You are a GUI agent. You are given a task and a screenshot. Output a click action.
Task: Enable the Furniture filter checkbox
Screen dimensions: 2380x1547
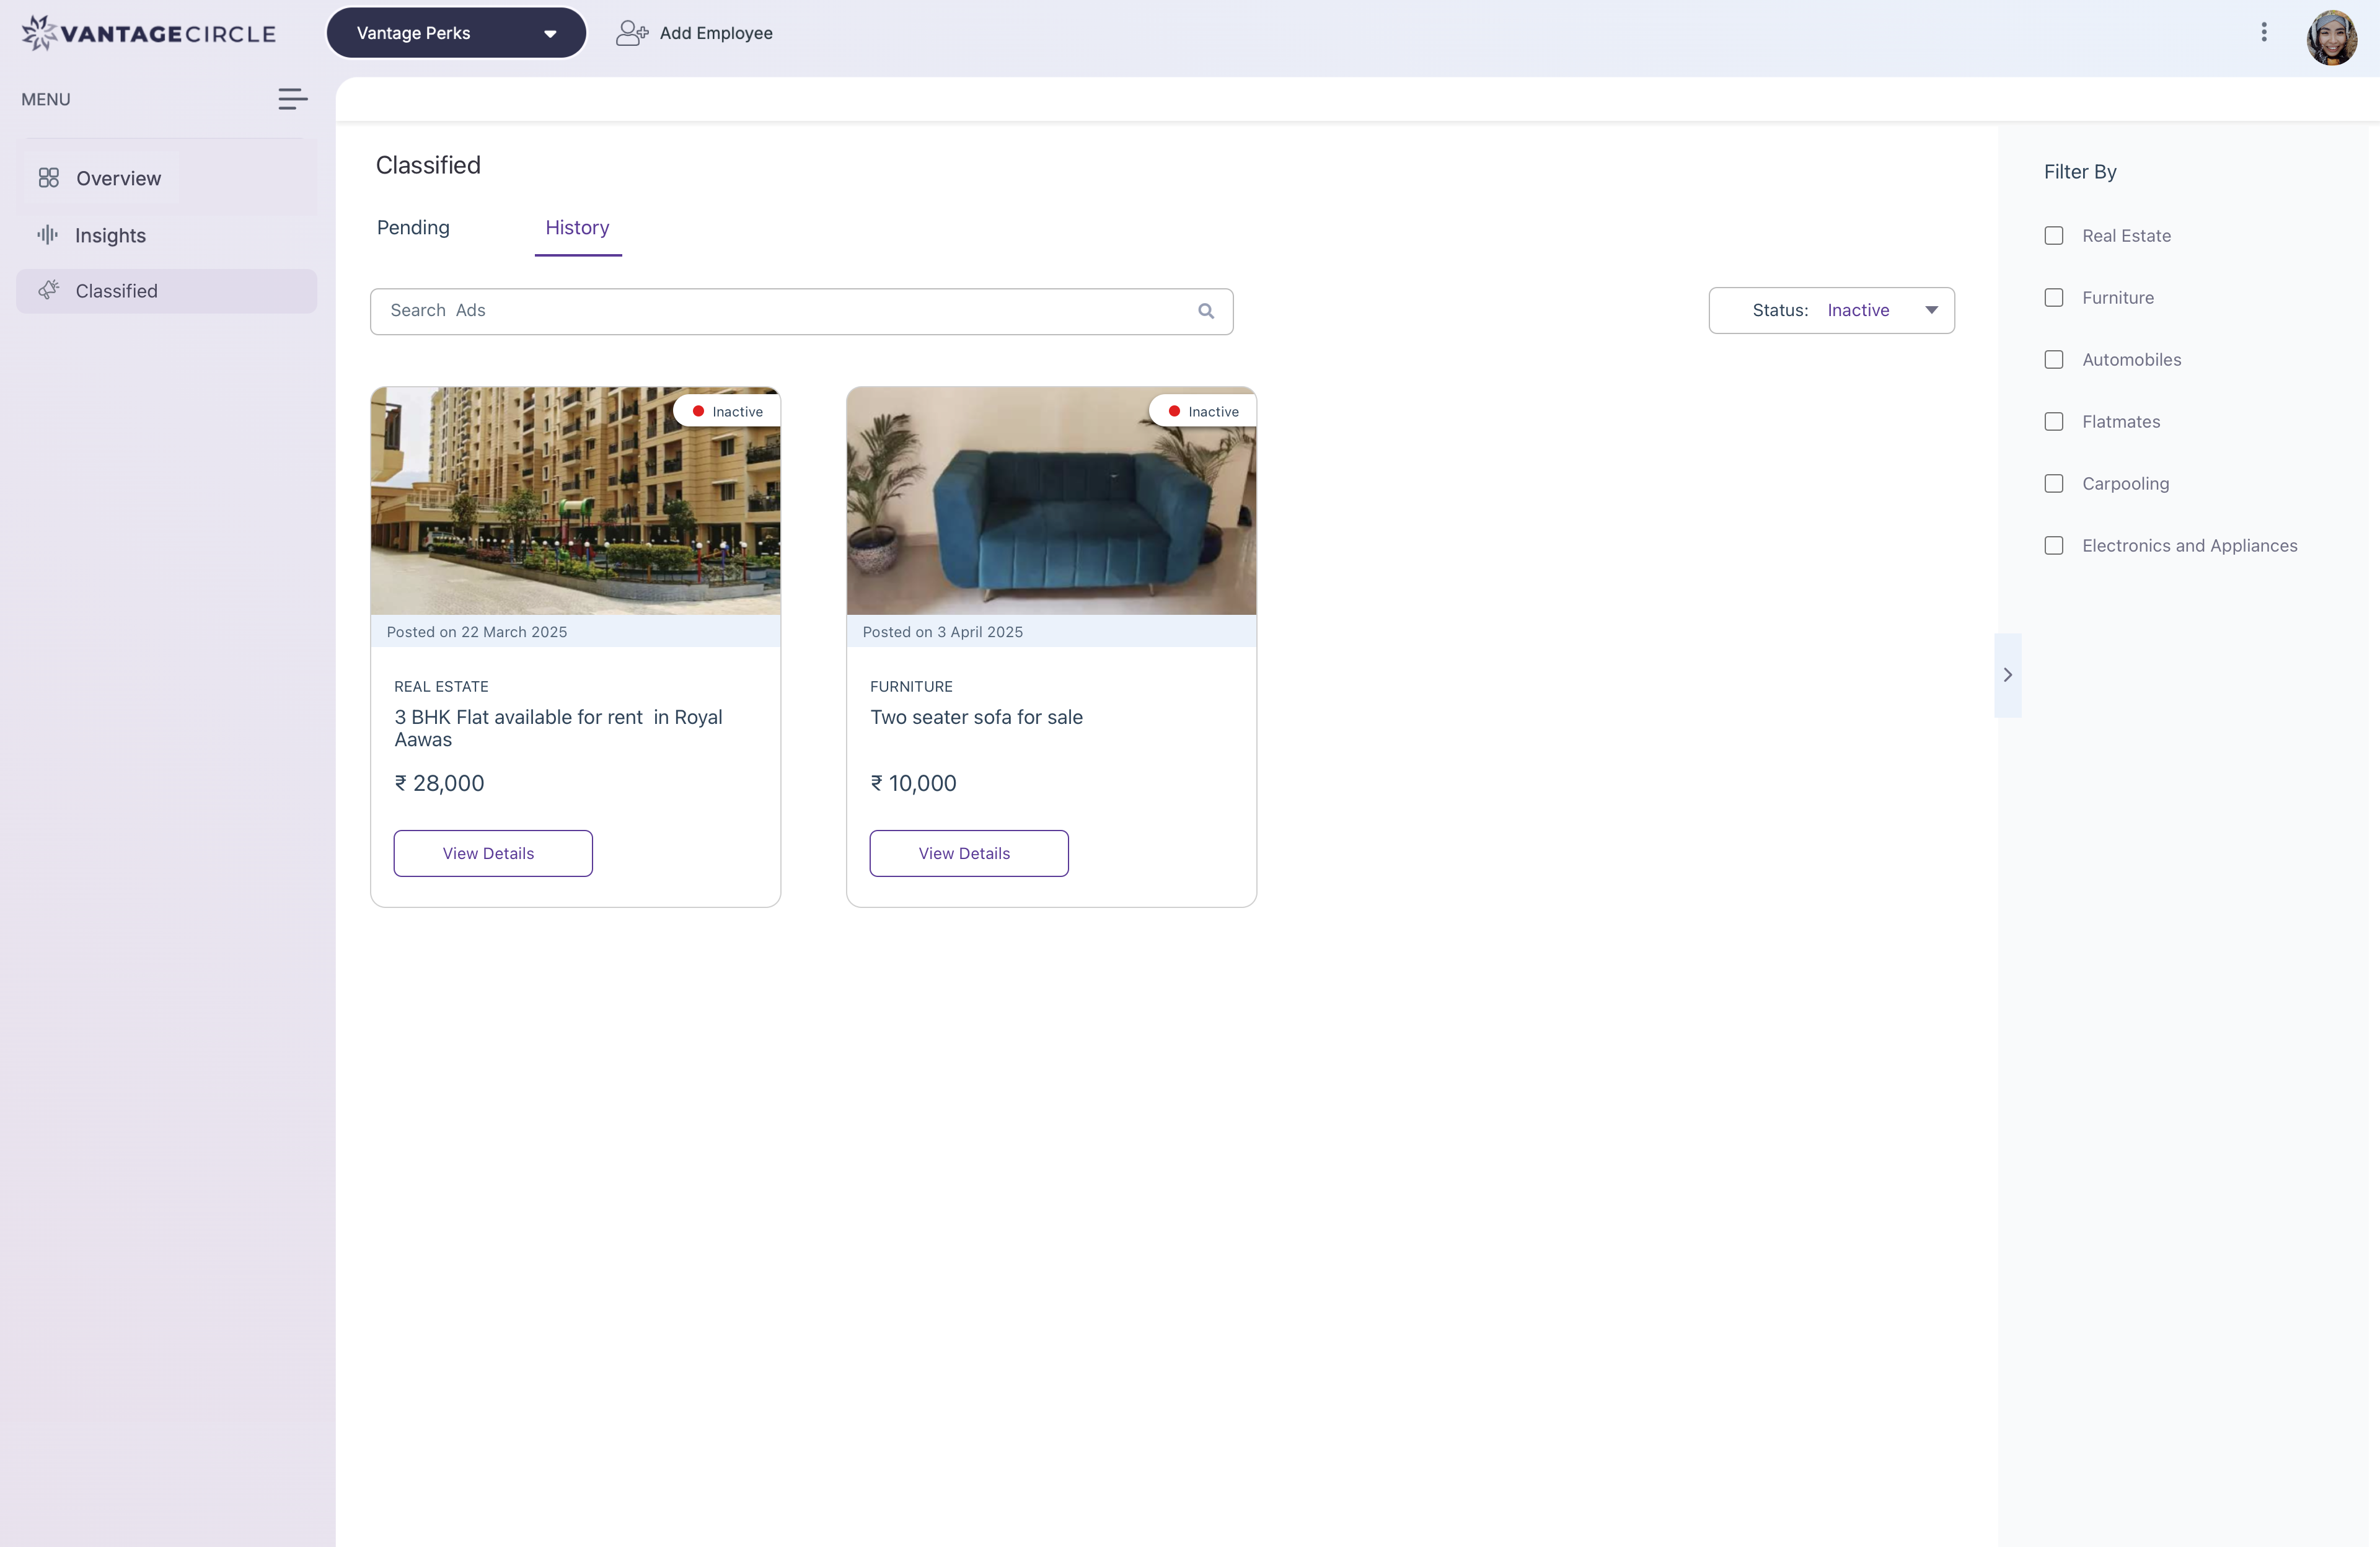point(2054,298)
